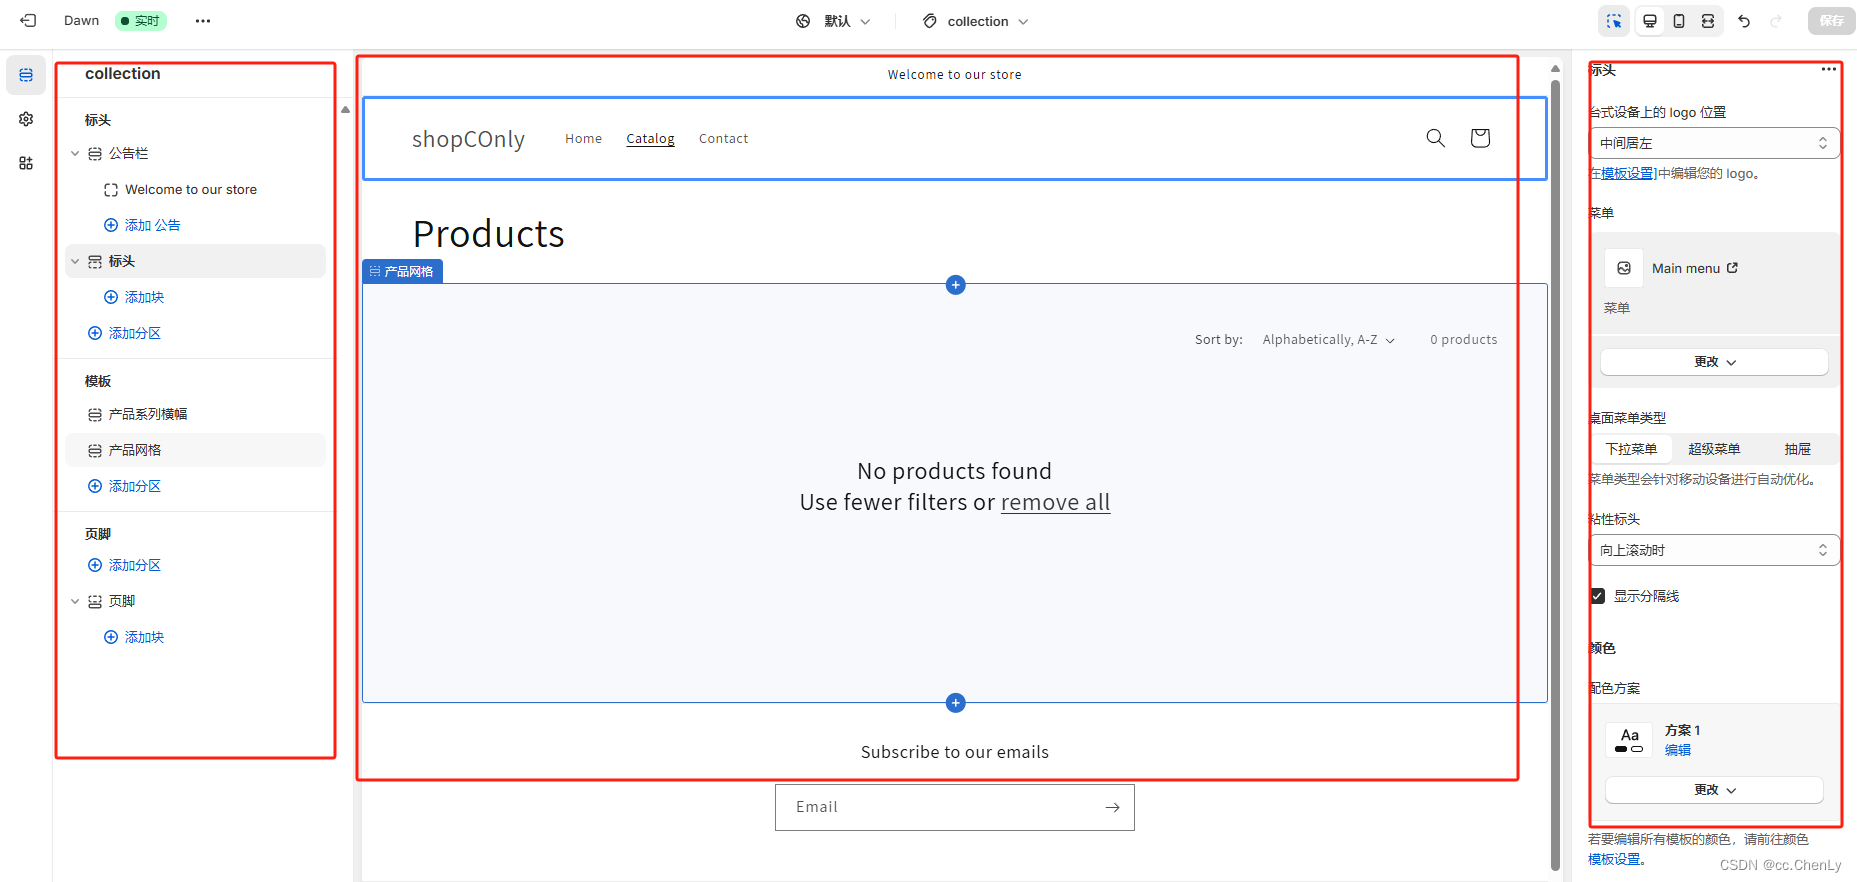Viewport: 1857px width, 882px height.
Task: Click the 保存 save button
Action: click(x=1831, y=21)
